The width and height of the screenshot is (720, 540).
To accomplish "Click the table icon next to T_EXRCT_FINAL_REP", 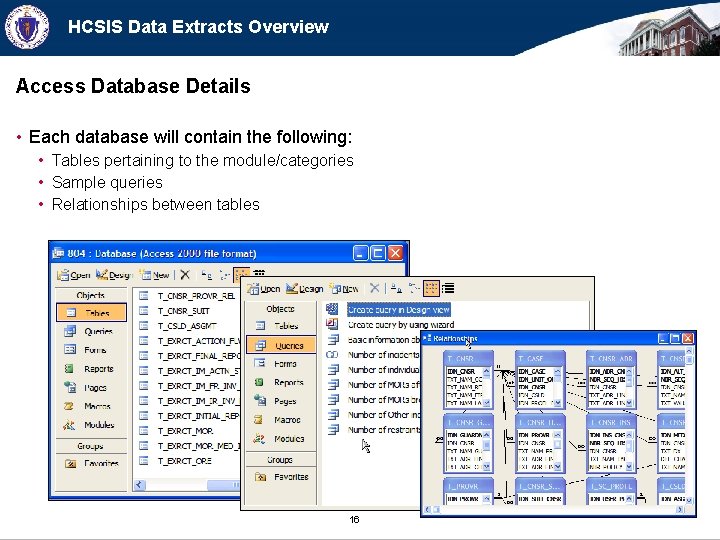I will [x=144, y=356].
